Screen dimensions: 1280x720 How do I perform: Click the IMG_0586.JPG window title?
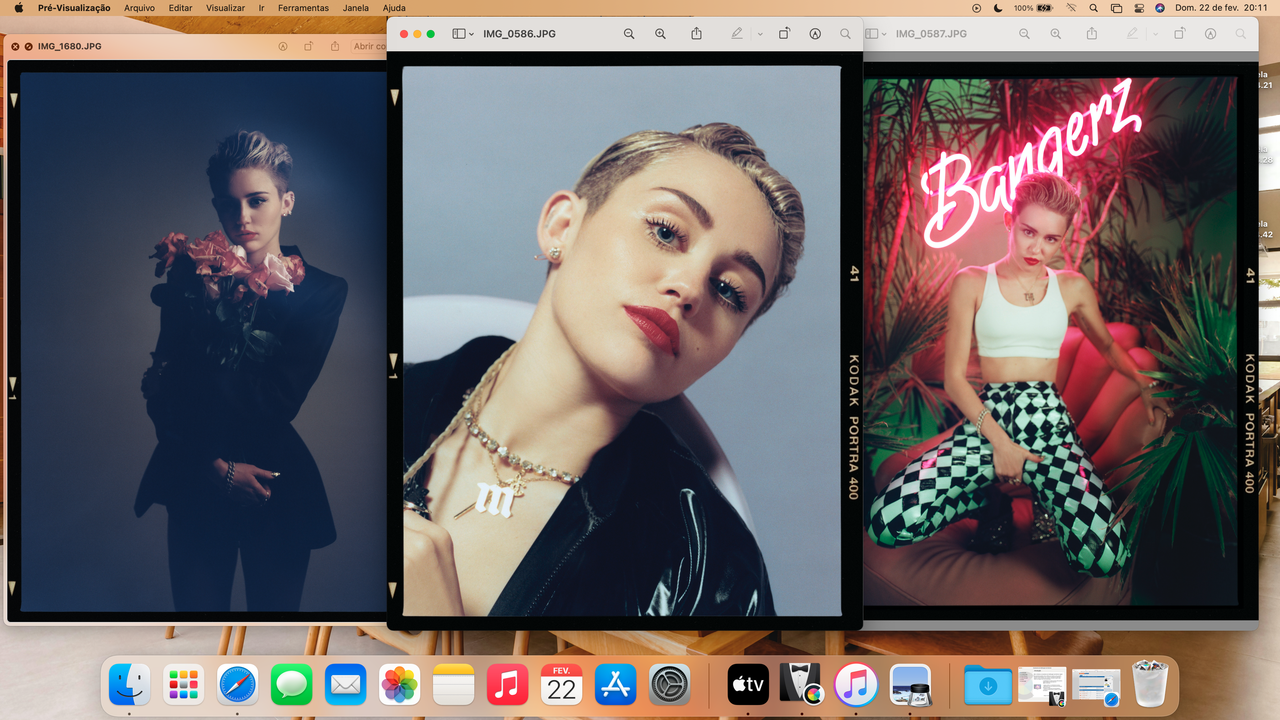tap(519, 34)
